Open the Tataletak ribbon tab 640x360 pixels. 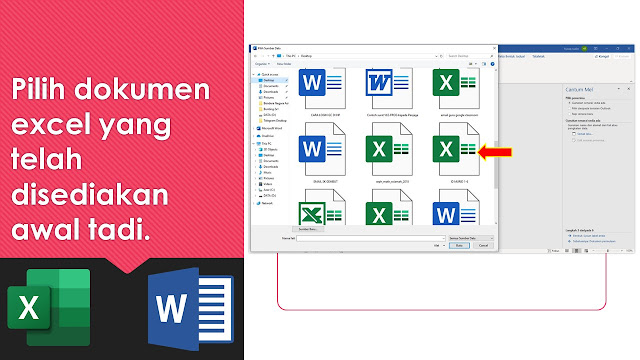[538, 56]
